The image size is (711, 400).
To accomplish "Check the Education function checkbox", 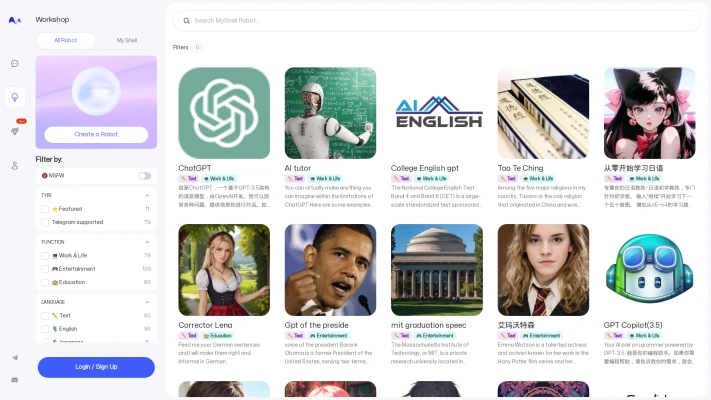I will point(45,283).
